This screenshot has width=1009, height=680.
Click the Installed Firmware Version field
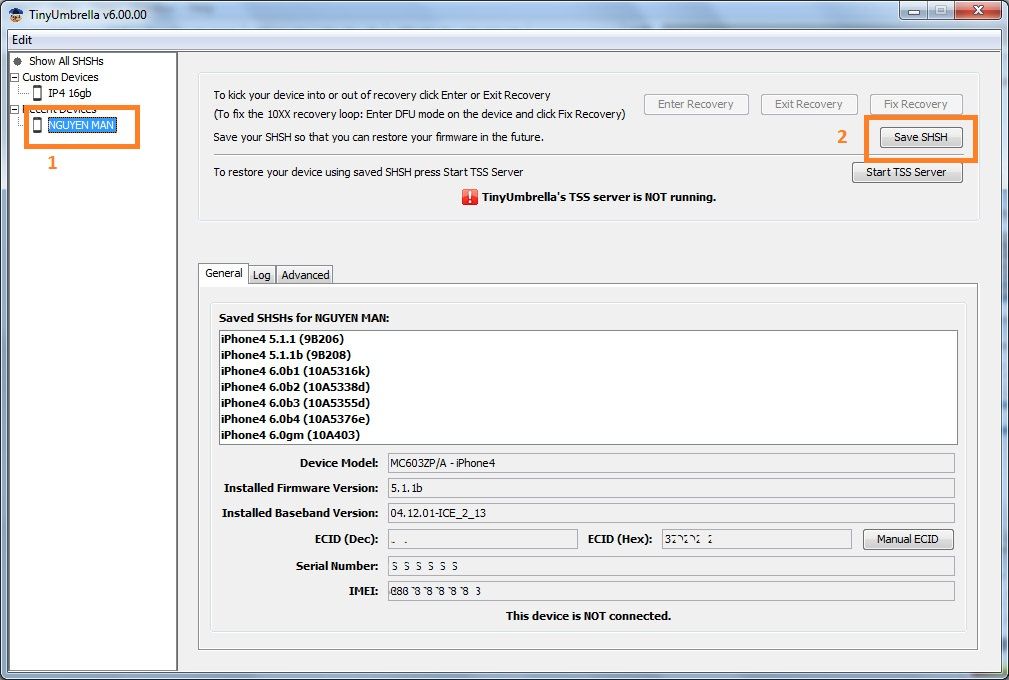(x=671, y=488)
